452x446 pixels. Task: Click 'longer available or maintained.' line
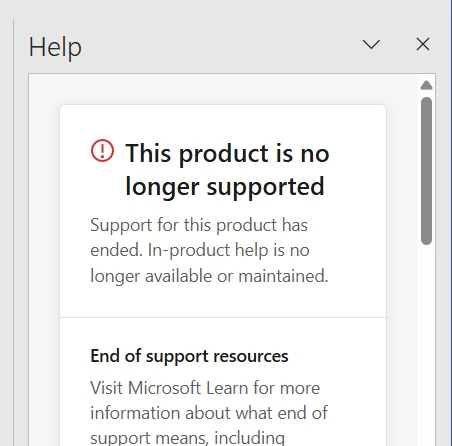pyautogui.click(x=209, y=276)
